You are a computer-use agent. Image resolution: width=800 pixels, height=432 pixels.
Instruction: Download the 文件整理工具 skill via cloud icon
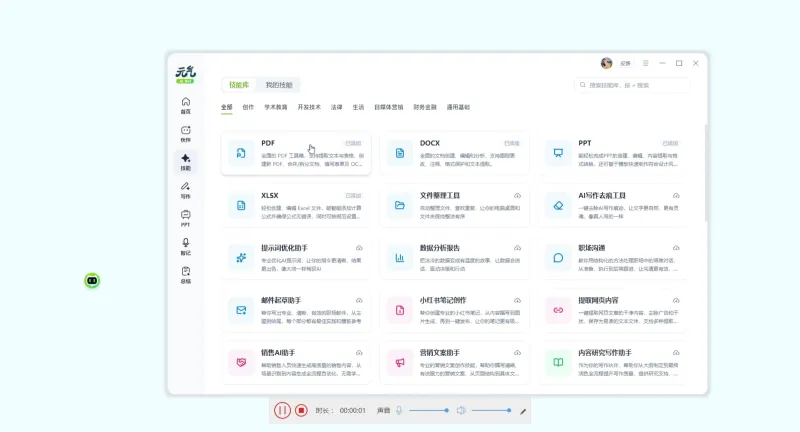[x=517, y=196]
